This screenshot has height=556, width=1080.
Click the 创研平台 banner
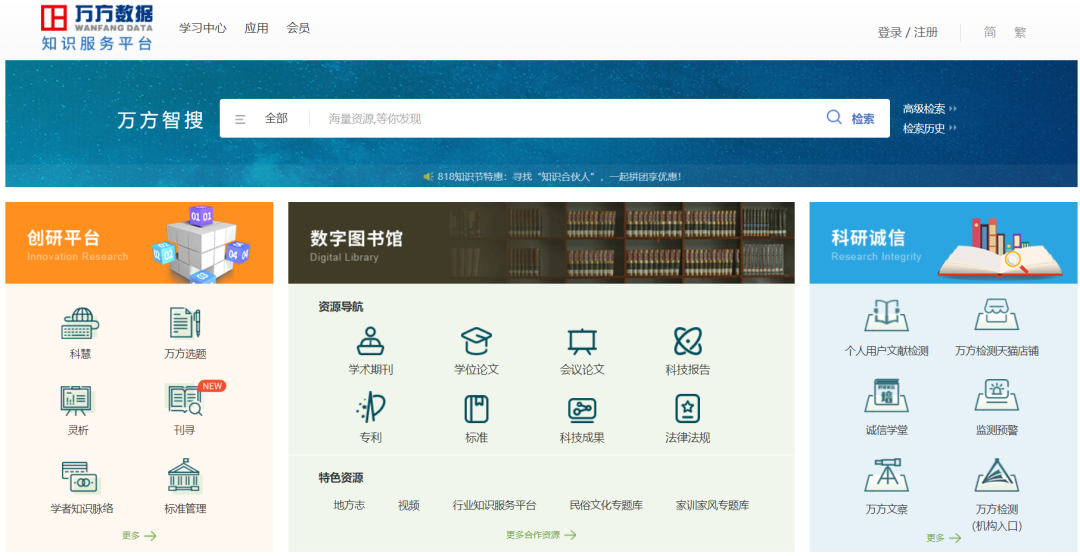tap(139, 243)
